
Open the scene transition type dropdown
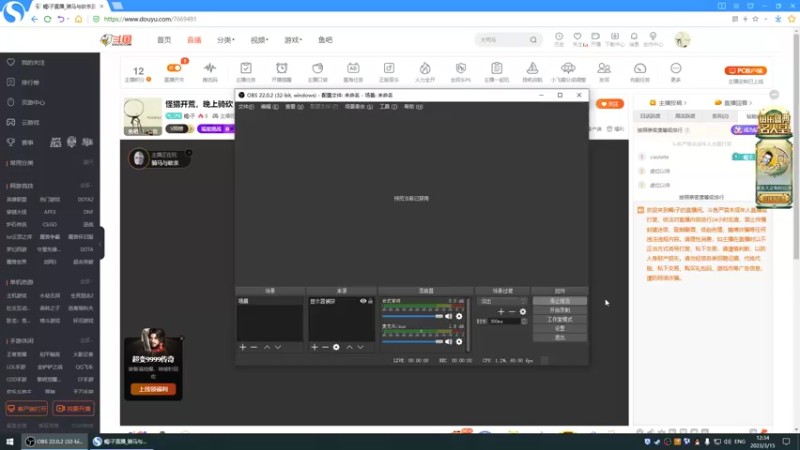pos(502,302)
